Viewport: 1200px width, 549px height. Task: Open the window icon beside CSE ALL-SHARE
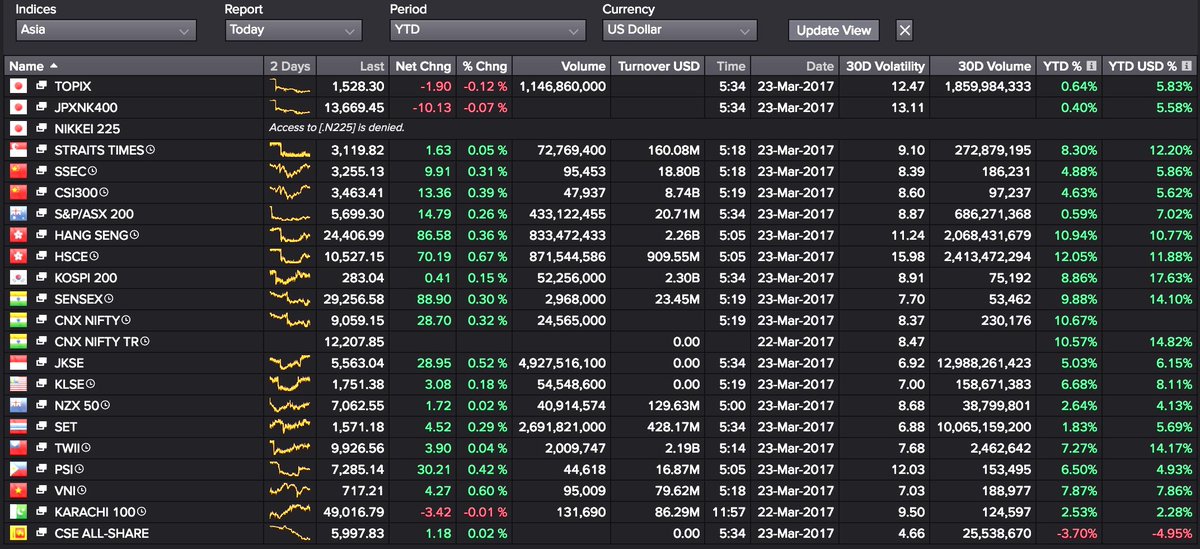[42, 533]
